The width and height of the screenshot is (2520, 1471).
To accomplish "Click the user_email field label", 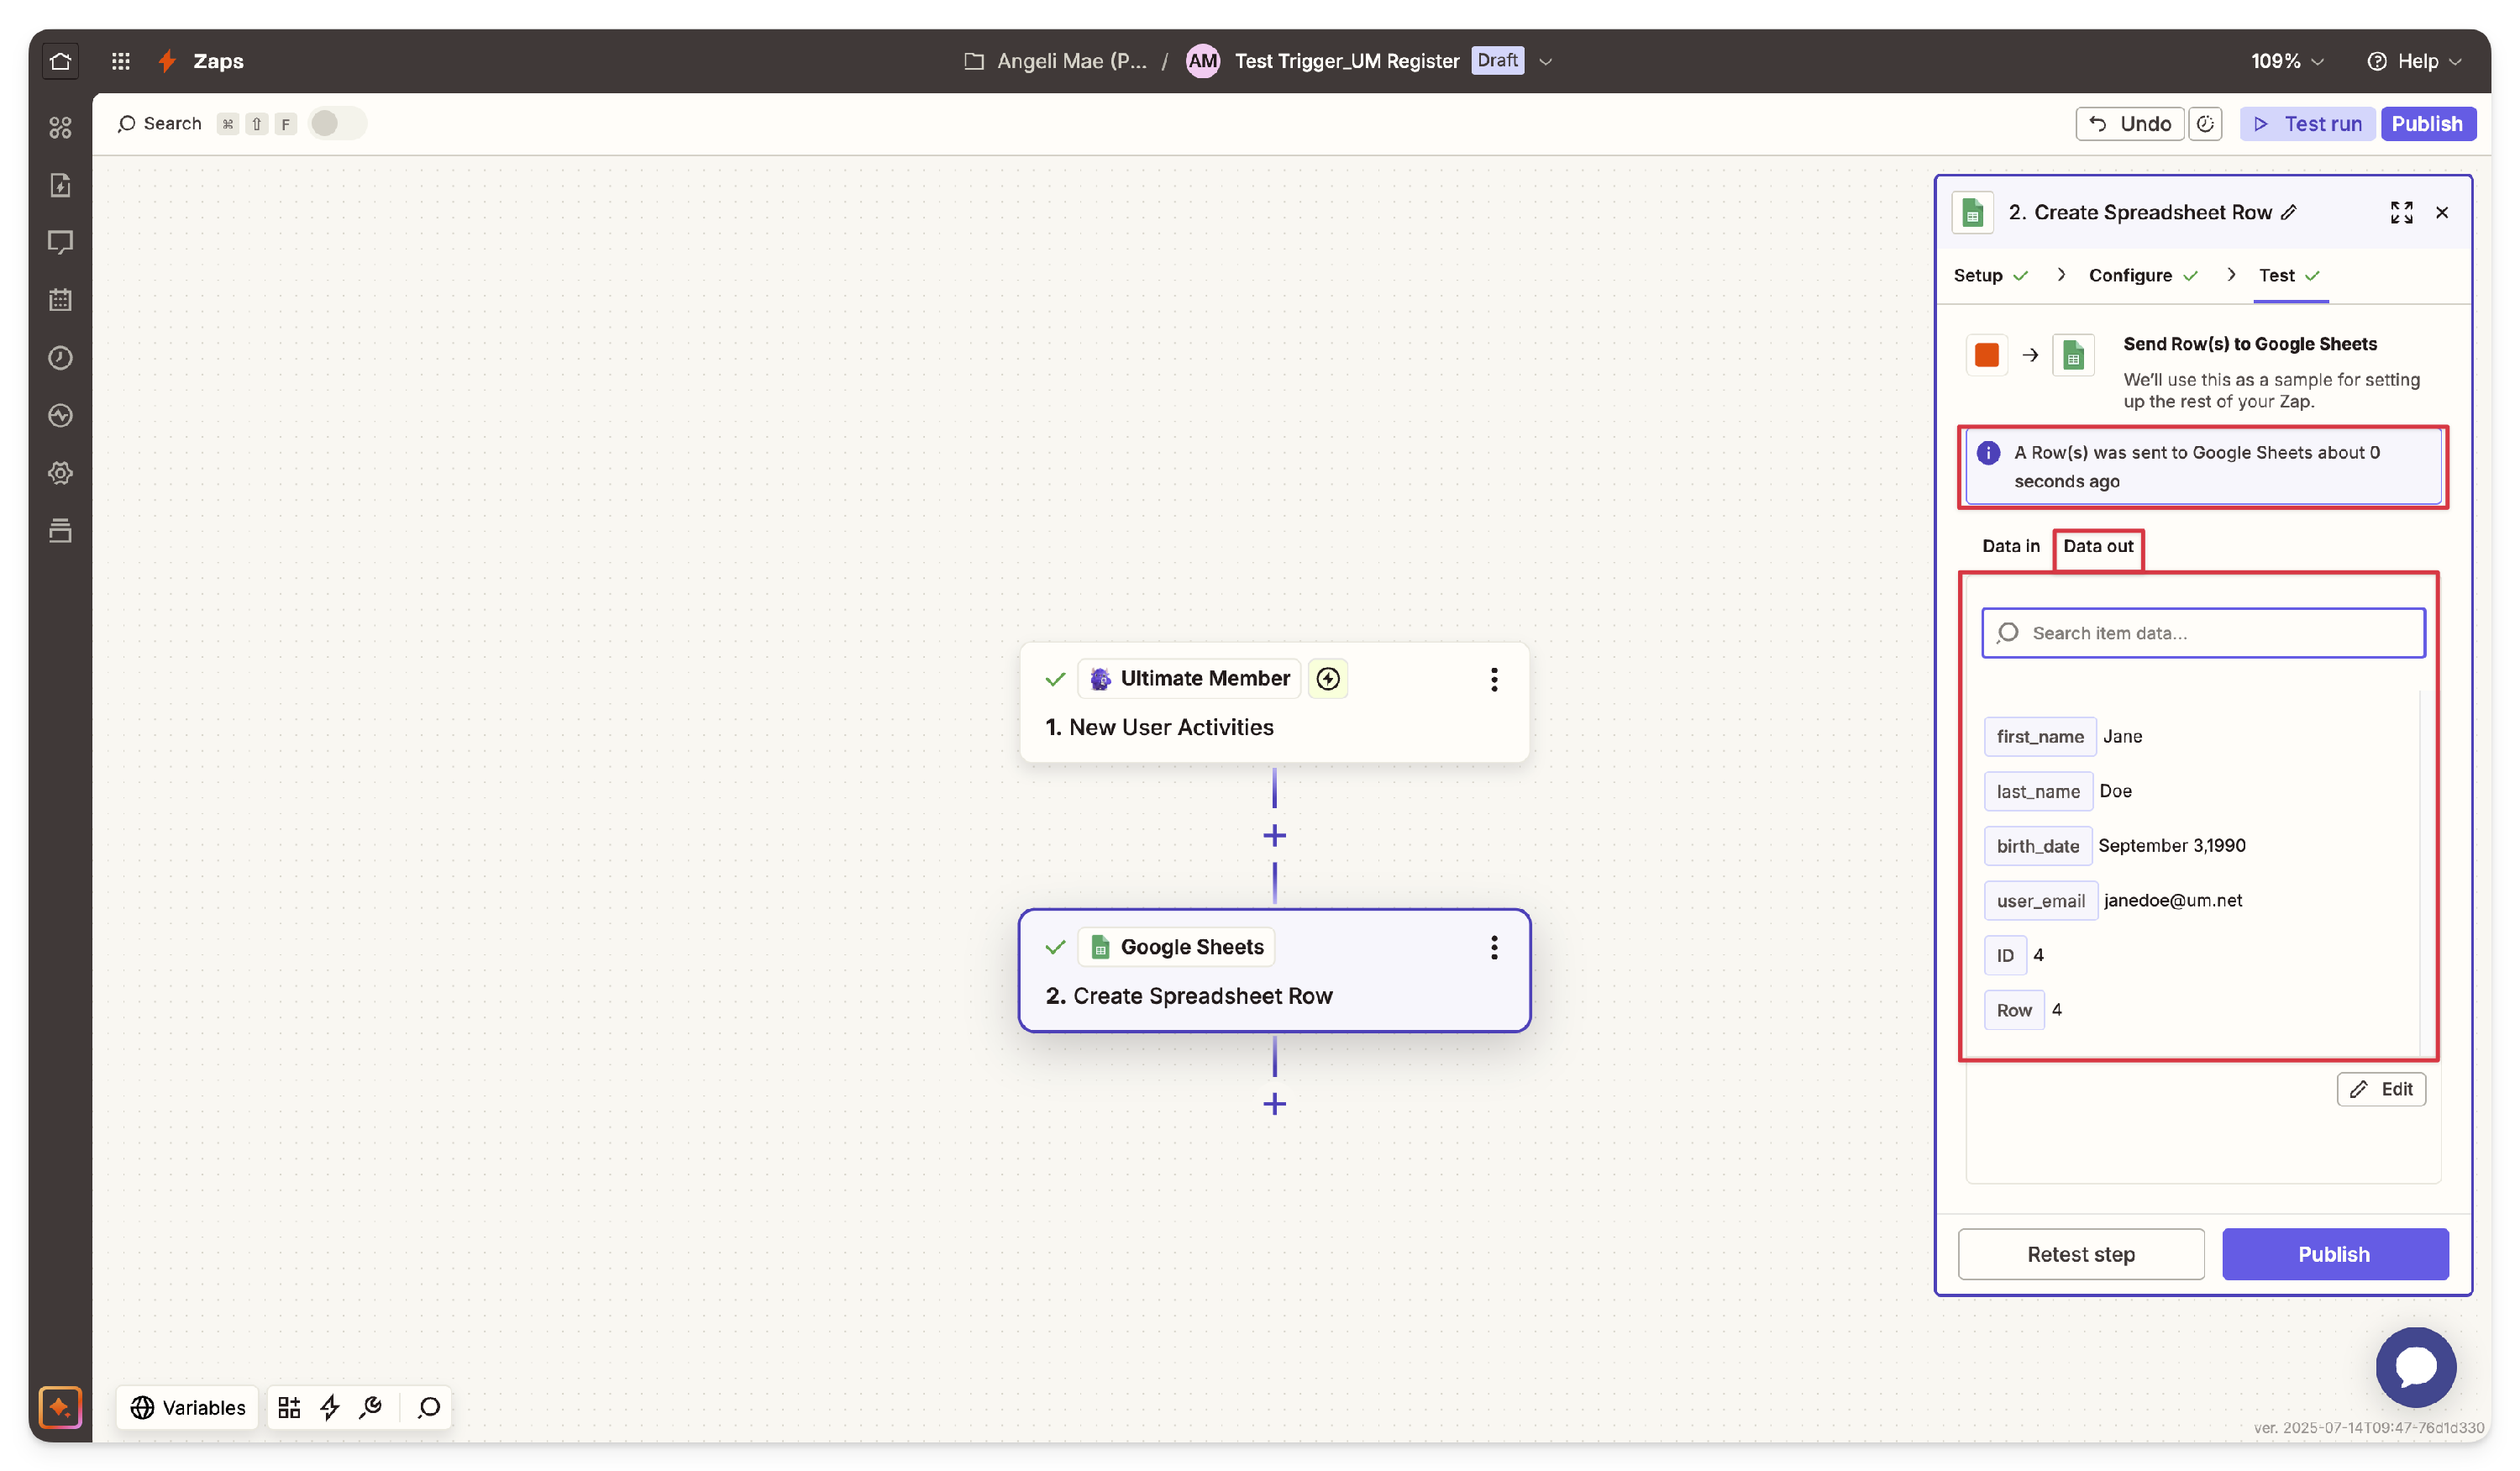I will coord(2041,901).
